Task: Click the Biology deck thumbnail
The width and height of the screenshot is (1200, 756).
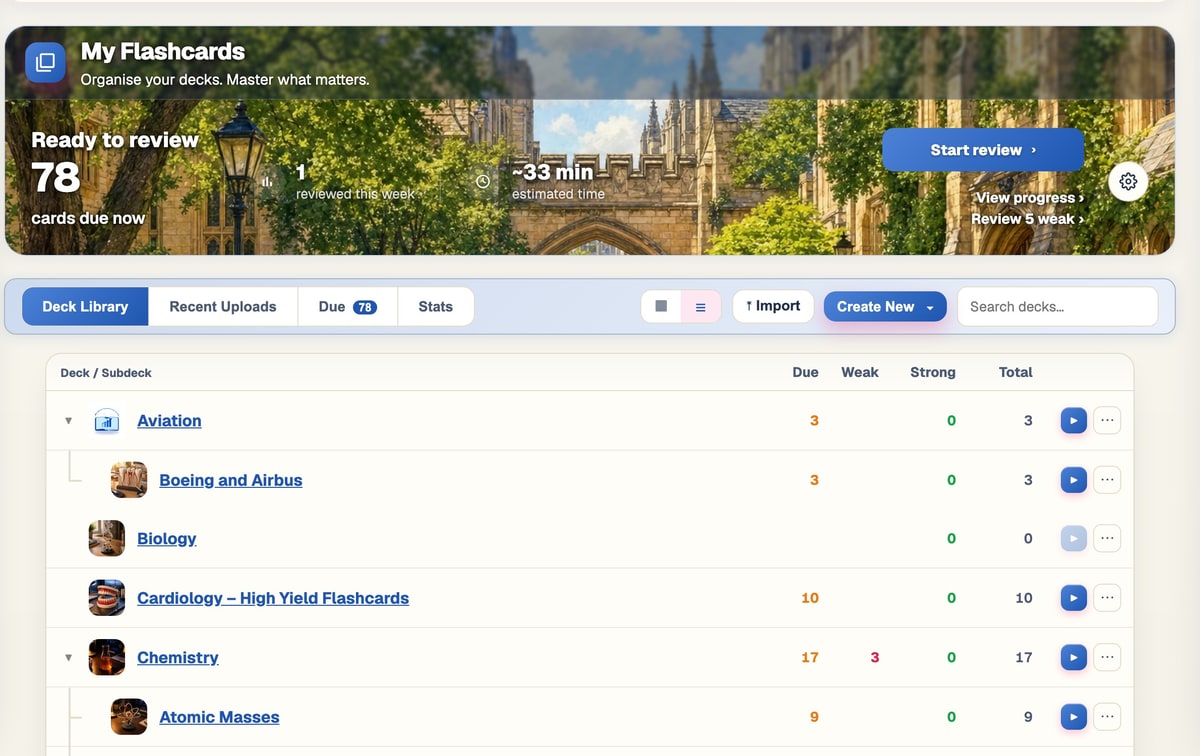Action: coord(107,539)
